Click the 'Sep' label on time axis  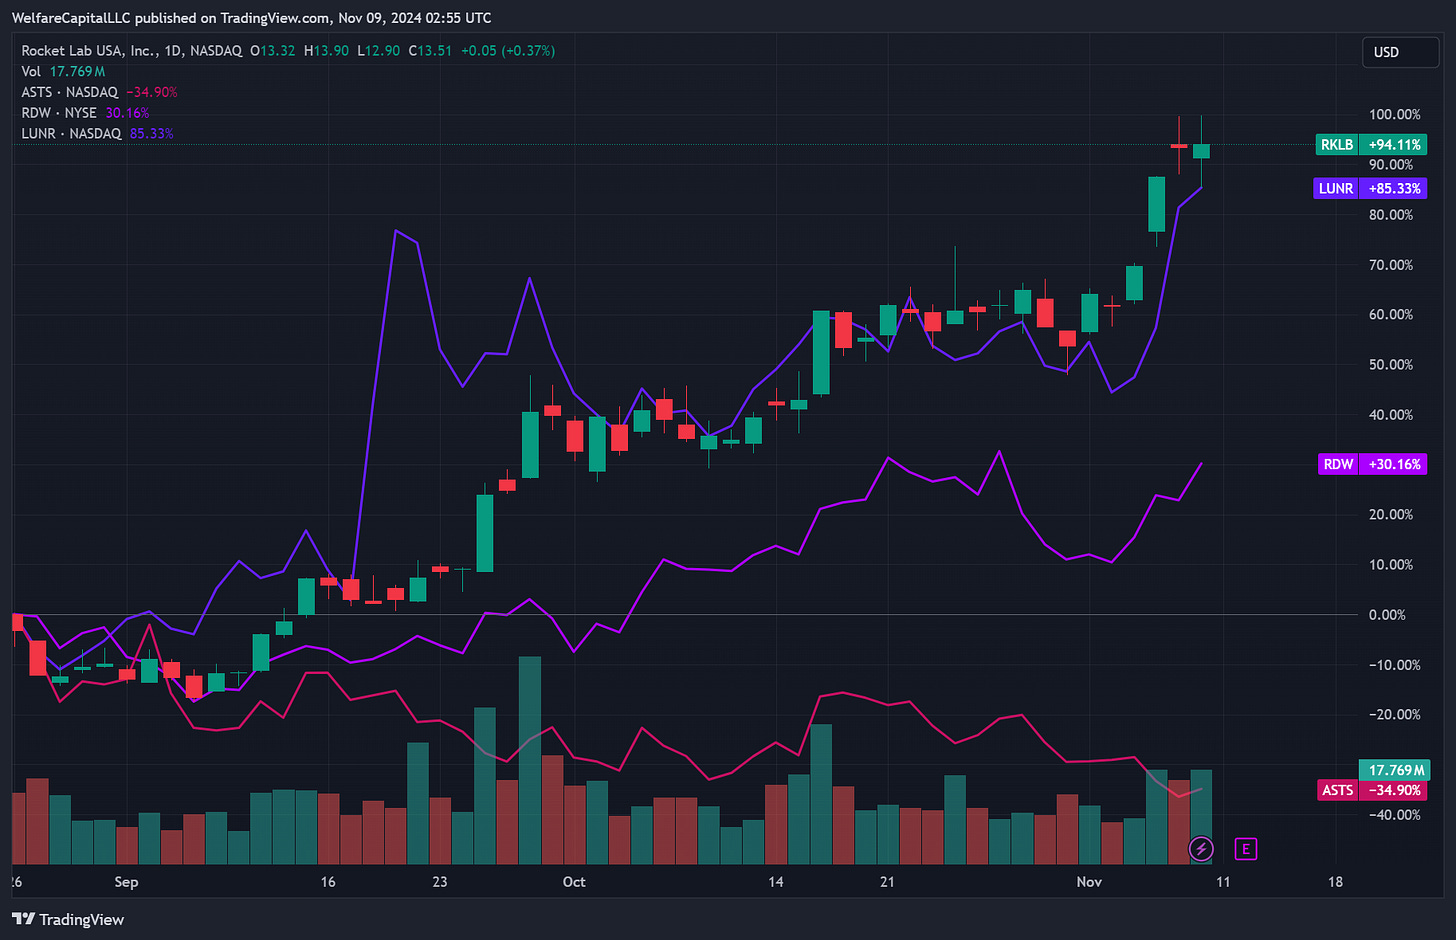click(x=126, y=881)
